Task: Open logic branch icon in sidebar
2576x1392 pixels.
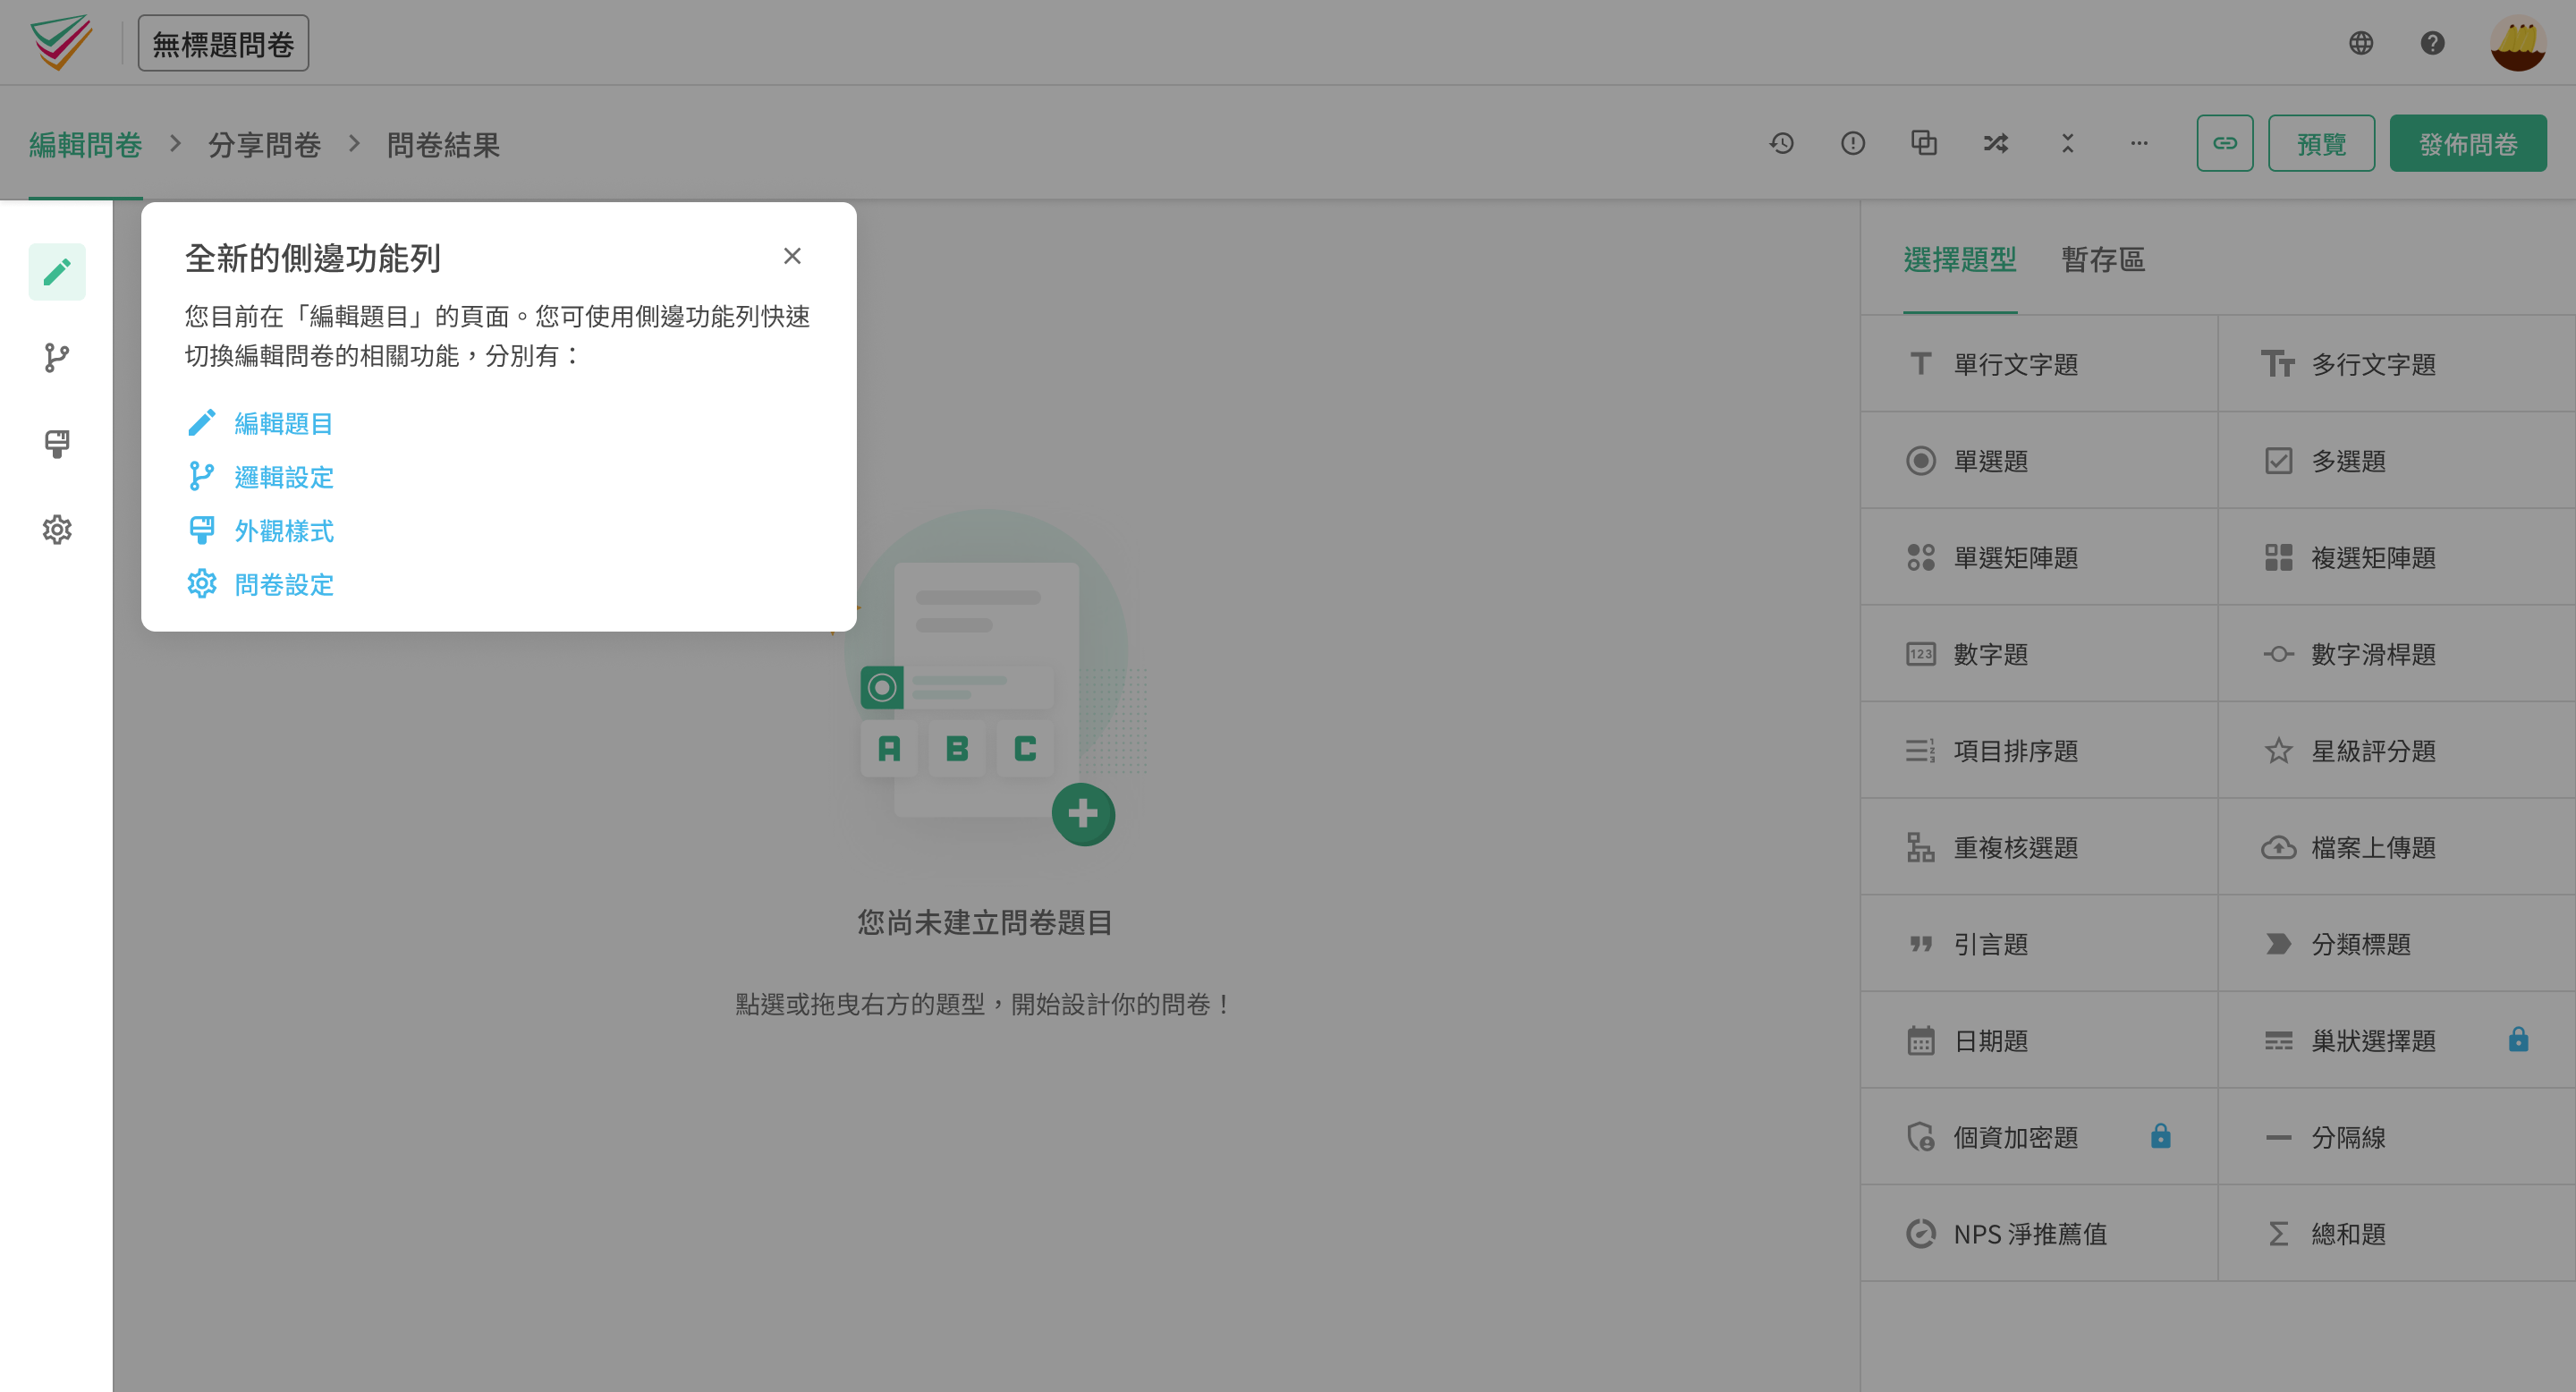Action: 57,358
